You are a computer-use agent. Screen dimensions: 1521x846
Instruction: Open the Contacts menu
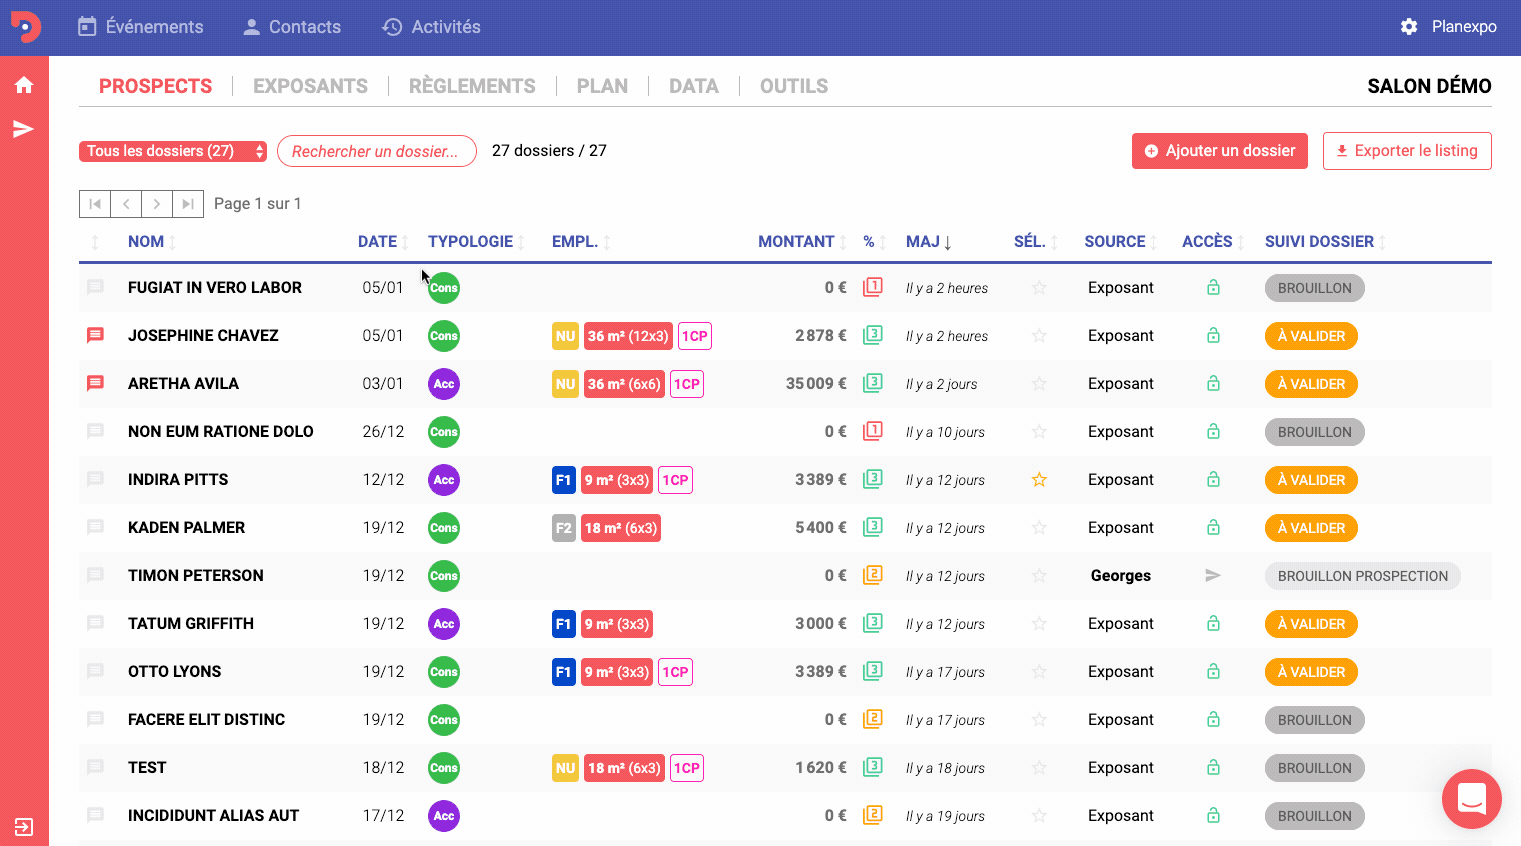pos(292,27)
